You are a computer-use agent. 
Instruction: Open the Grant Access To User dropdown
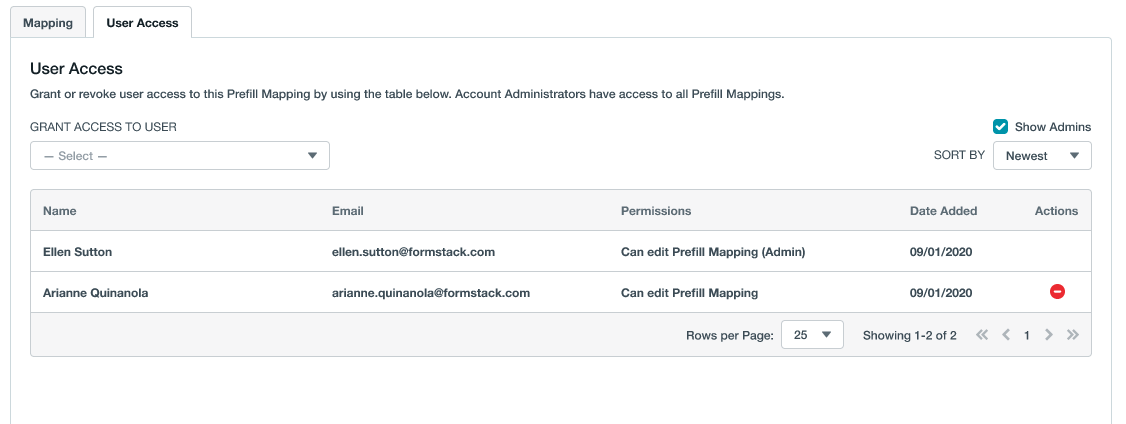tap(180, 156)
